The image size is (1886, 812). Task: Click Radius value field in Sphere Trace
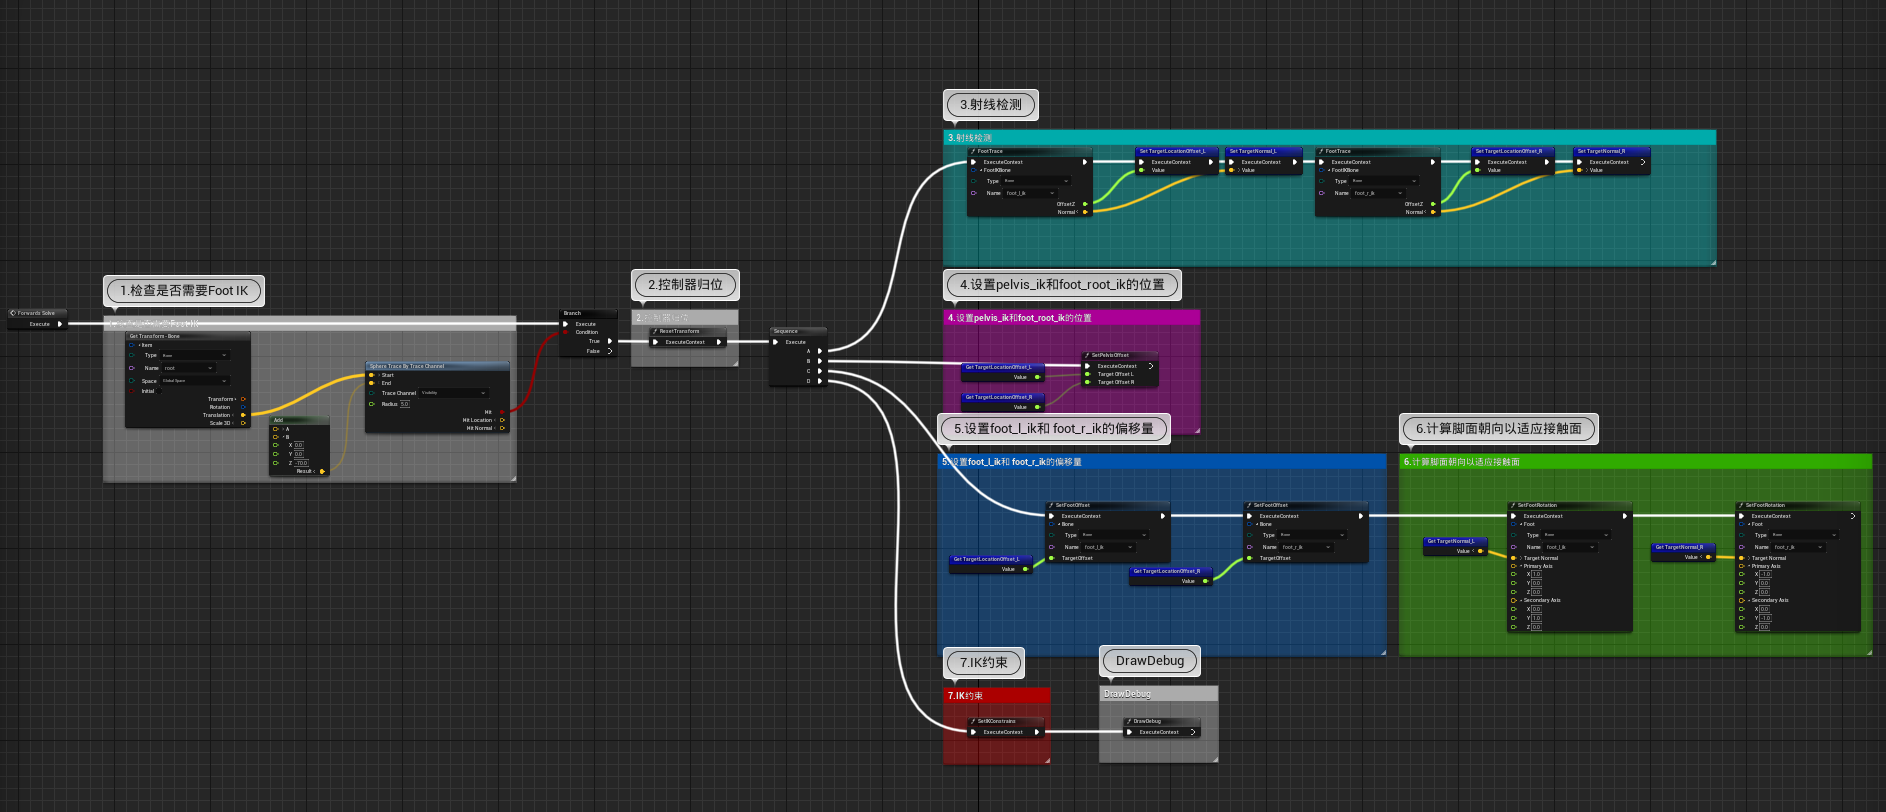point(405,404)
